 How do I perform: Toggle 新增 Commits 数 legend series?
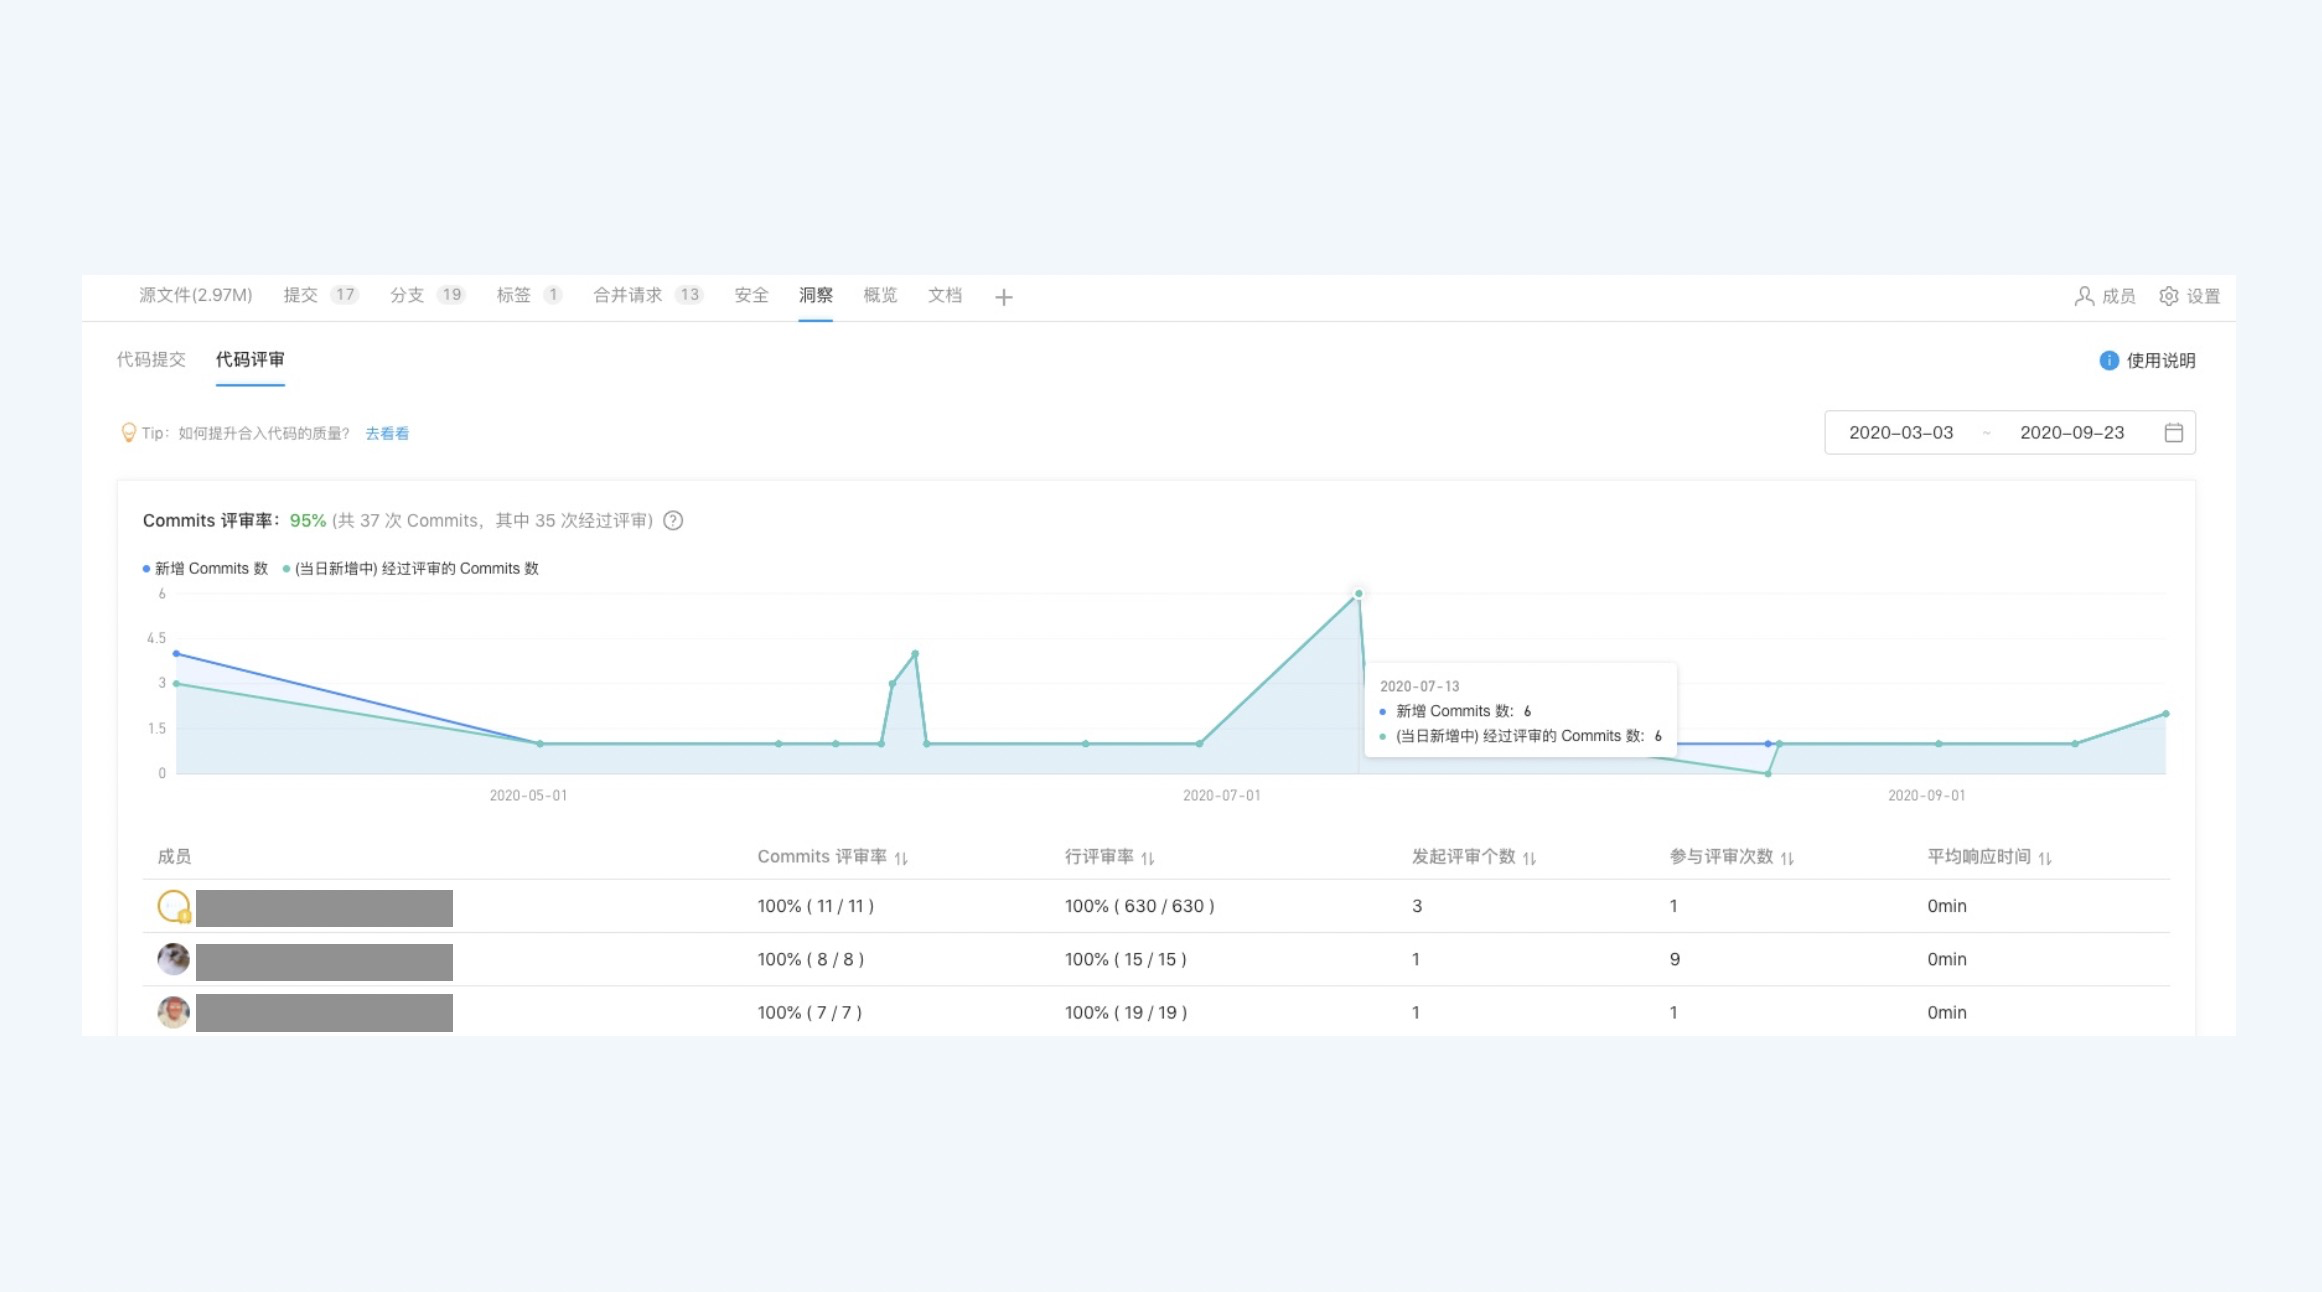205,569
